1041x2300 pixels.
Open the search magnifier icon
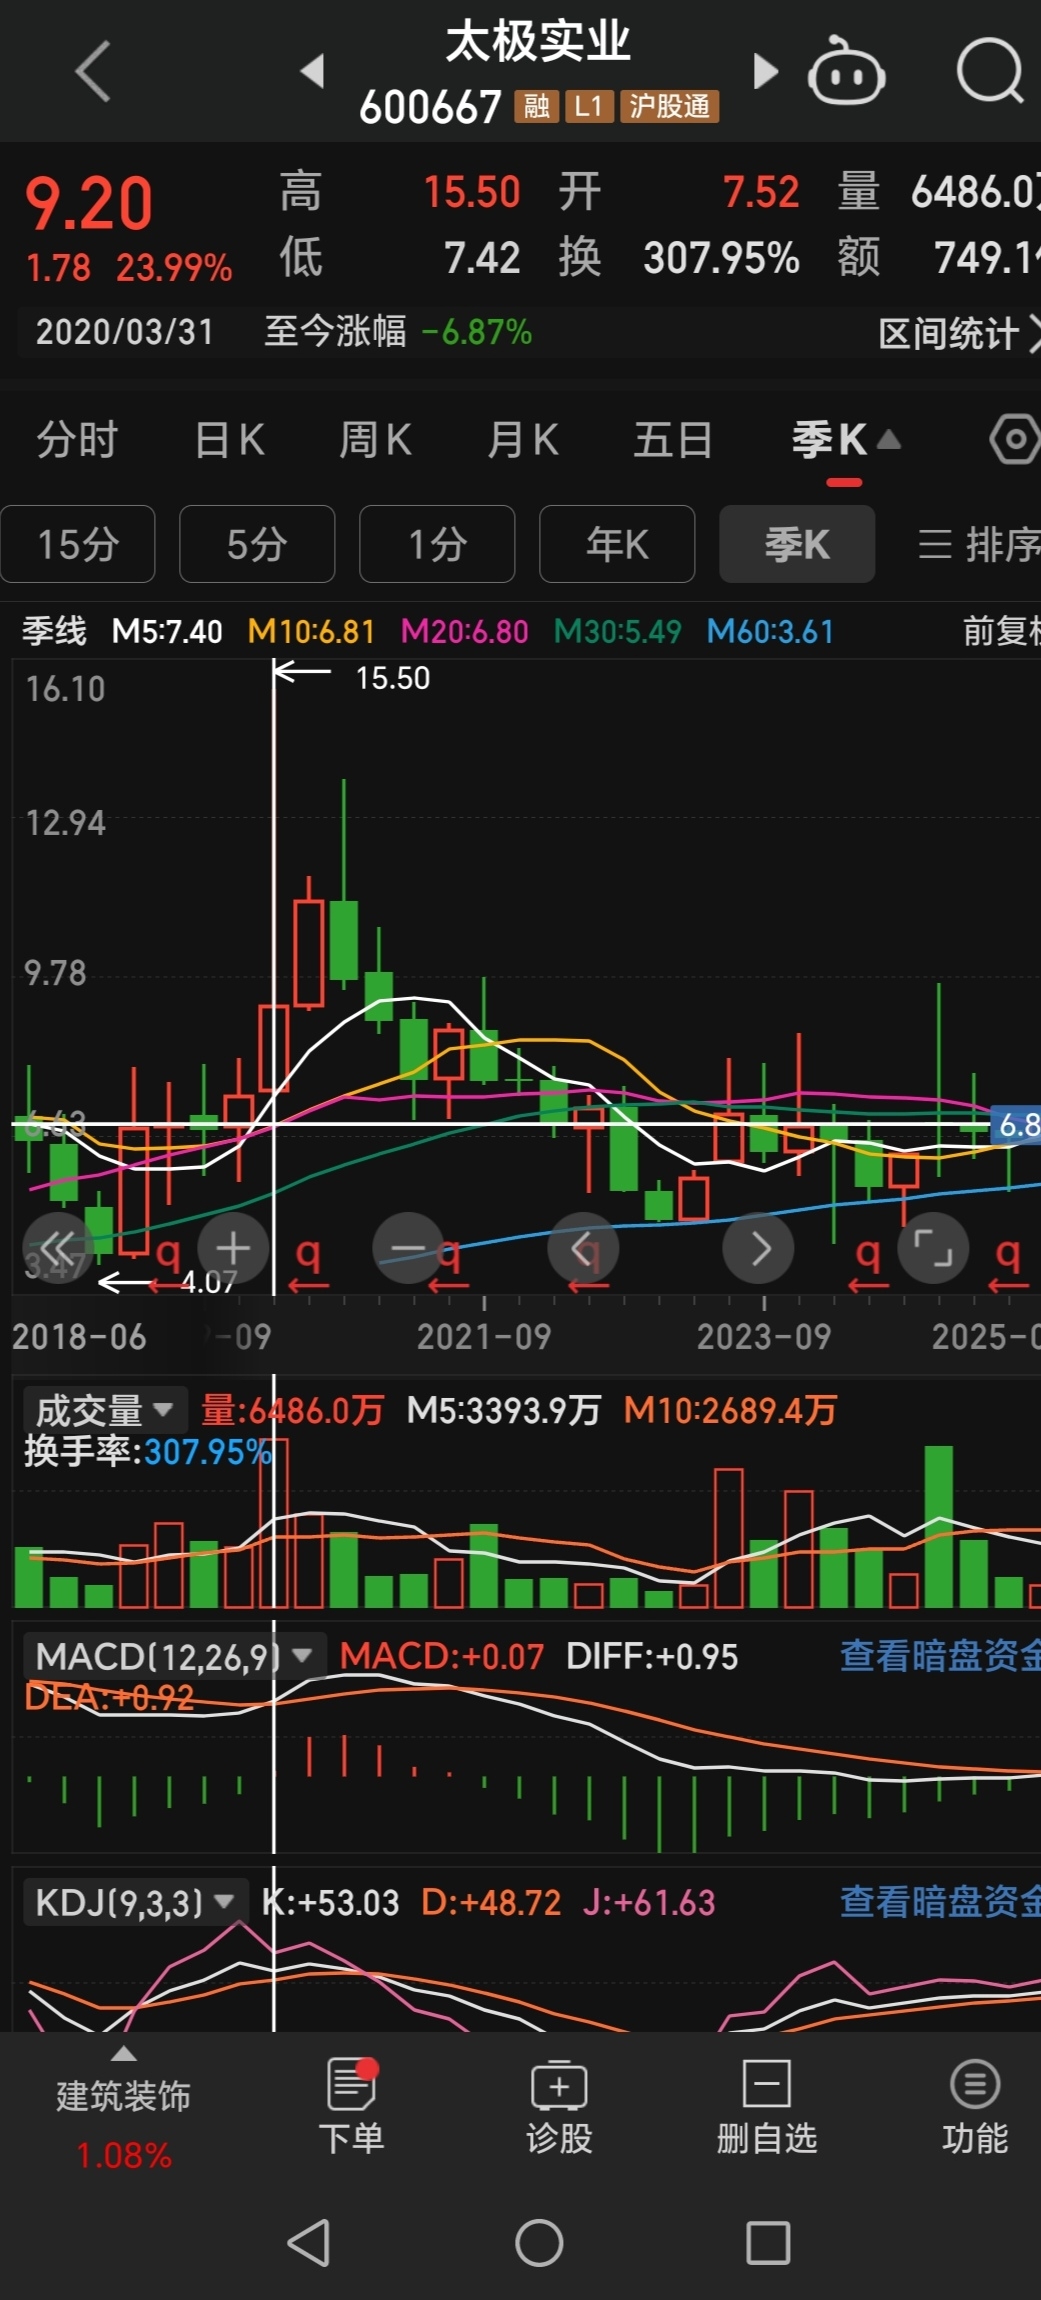pyautogui.click(x=991, y=71)
